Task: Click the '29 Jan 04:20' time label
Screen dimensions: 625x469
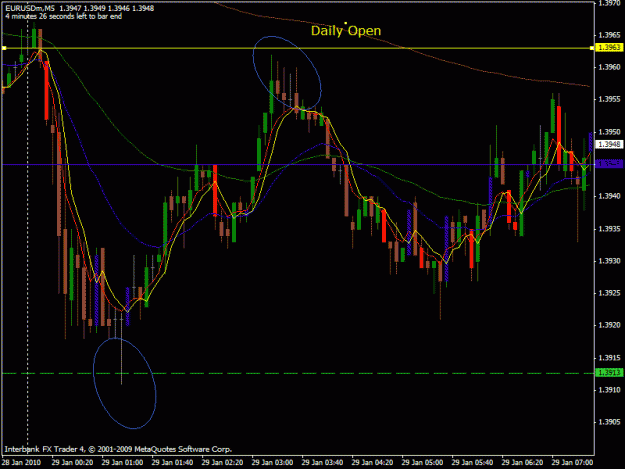Action: pyautogui.click(x=373, y=463)
